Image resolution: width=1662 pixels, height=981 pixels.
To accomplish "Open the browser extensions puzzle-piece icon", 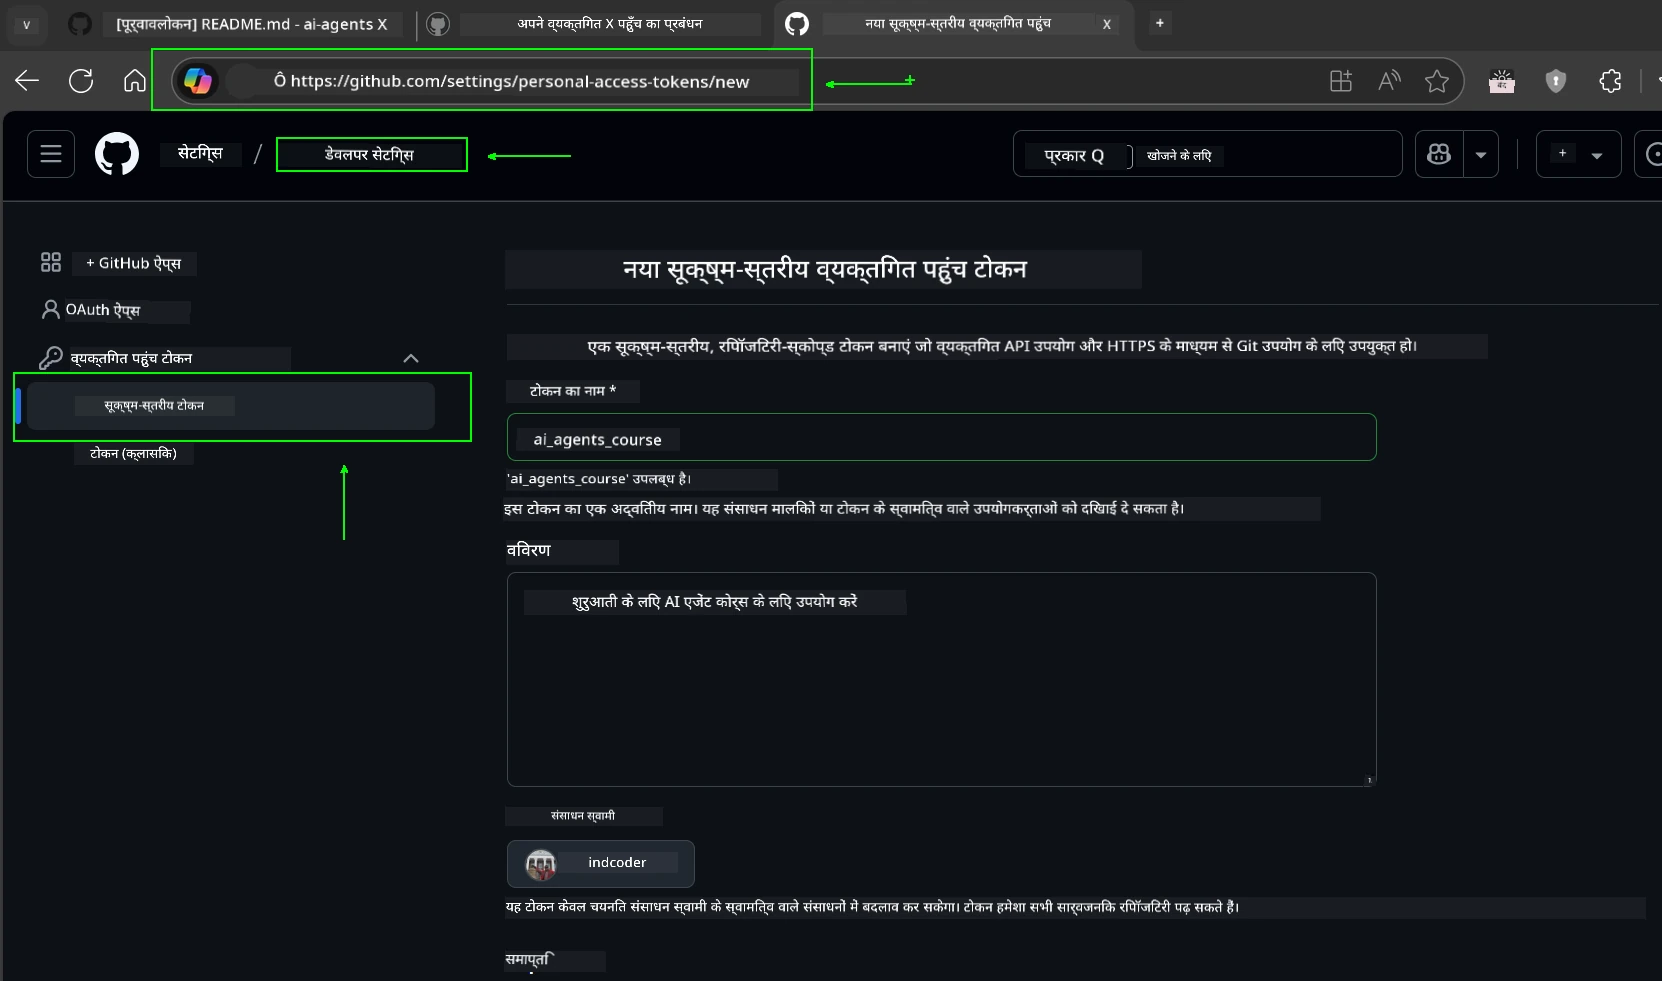I will click(1610, 81).
